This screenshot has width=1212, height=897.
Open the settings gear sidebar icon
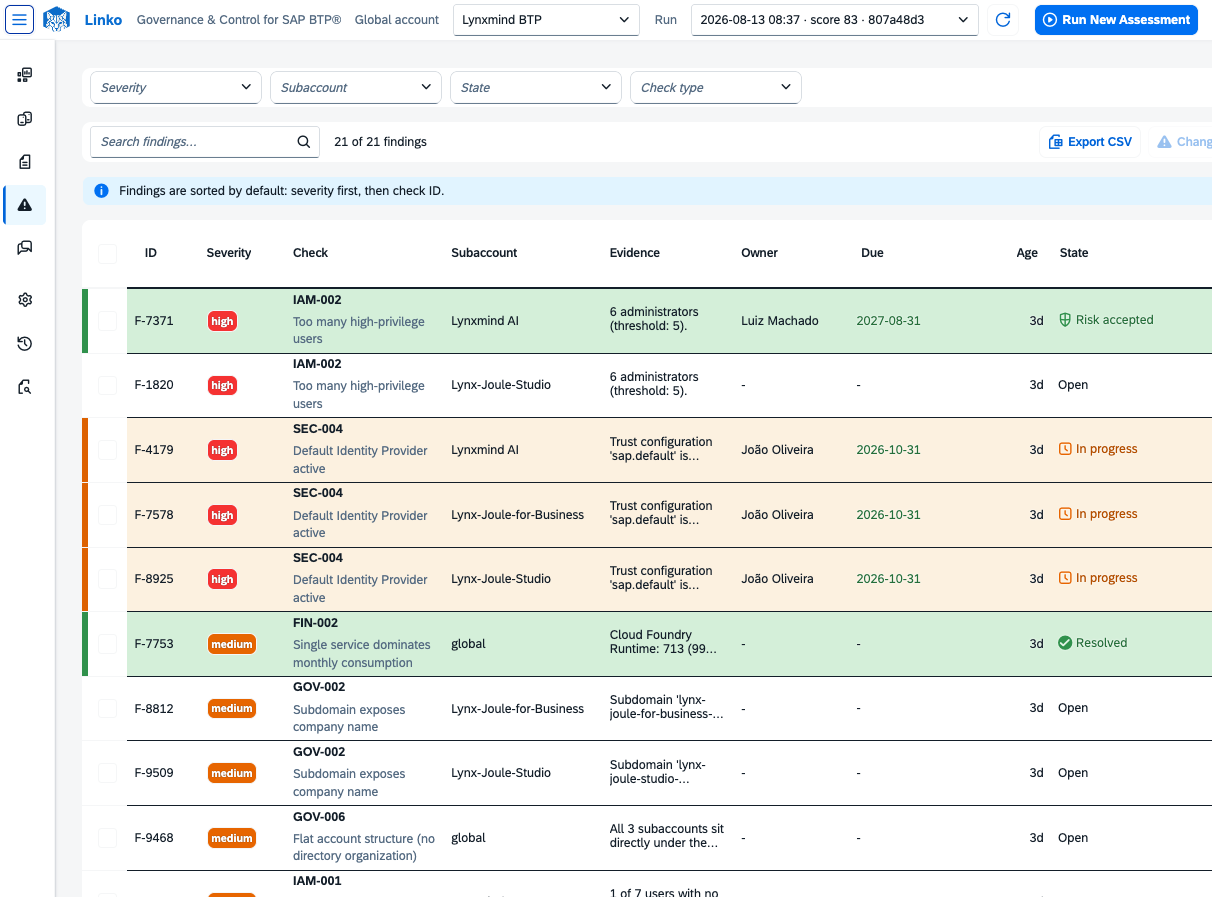[25, 300]
